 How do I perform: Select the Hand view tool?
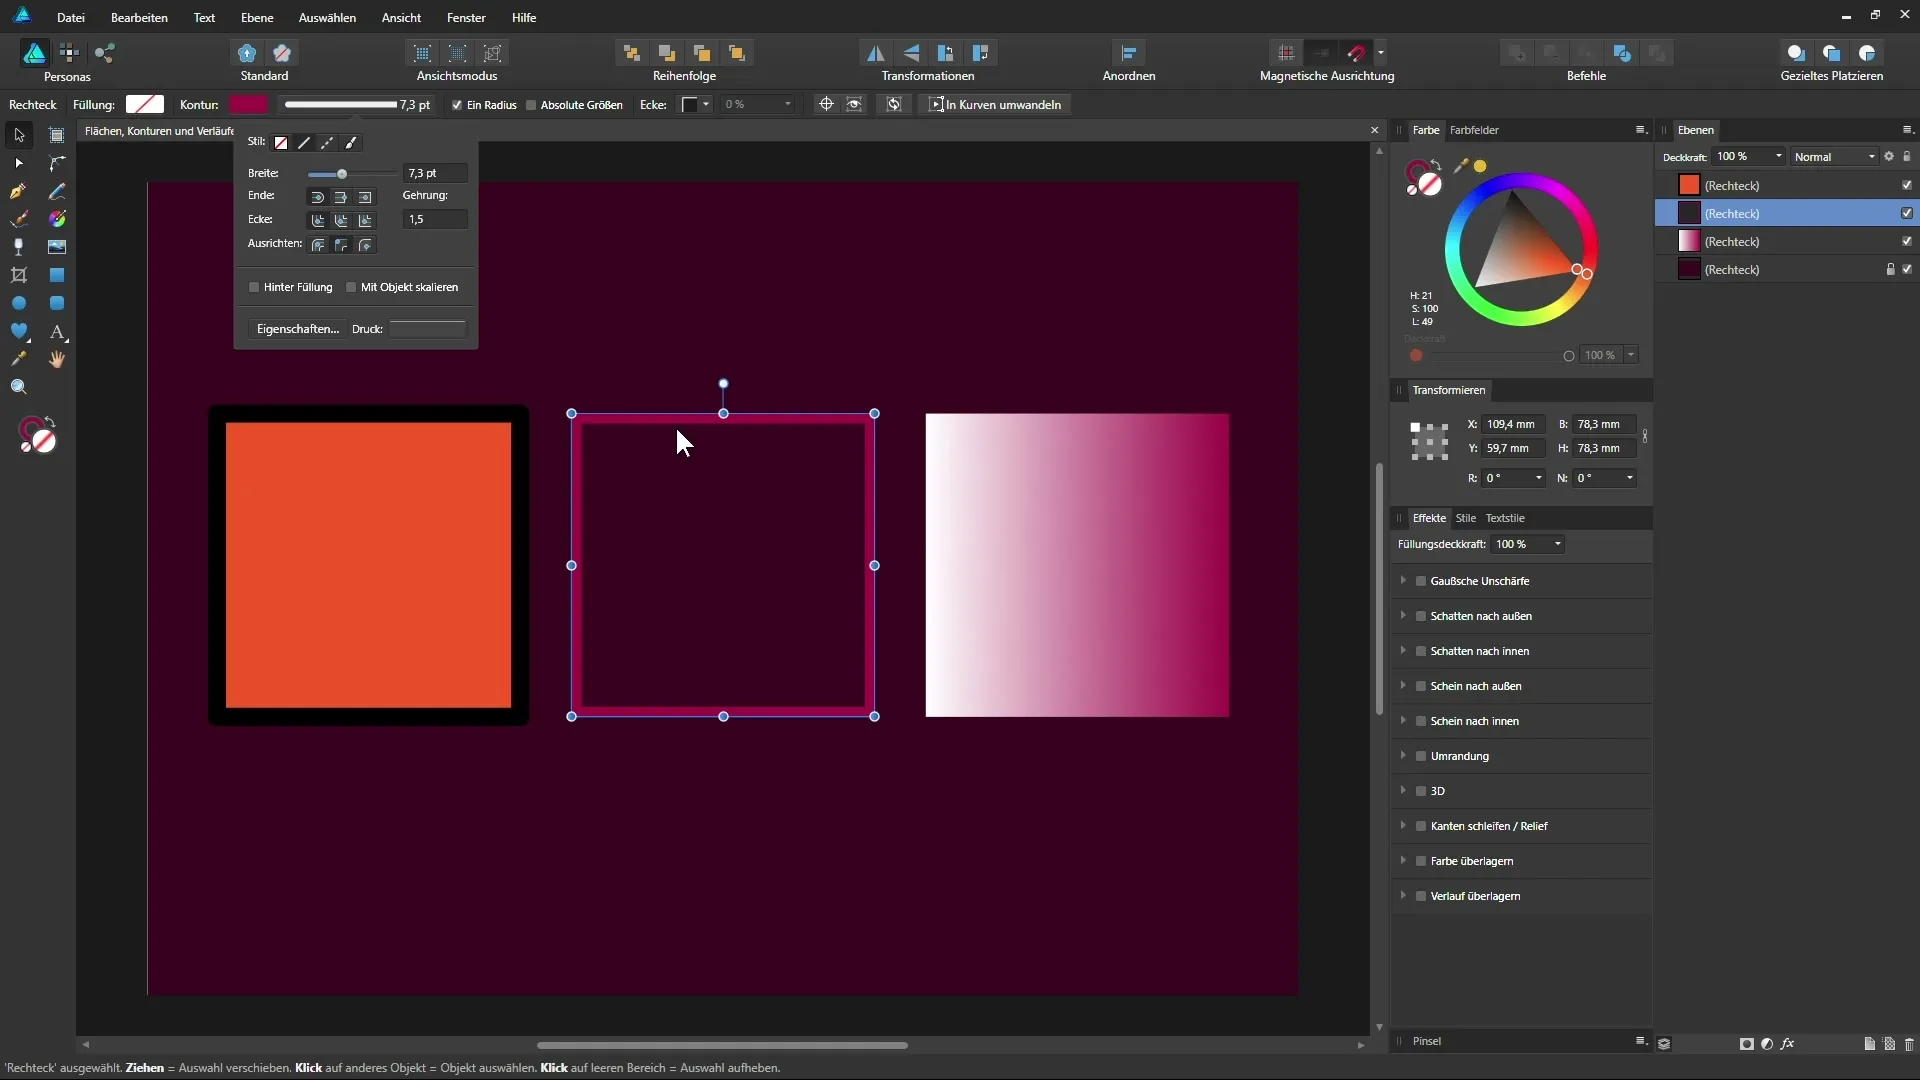pos(57,359)
